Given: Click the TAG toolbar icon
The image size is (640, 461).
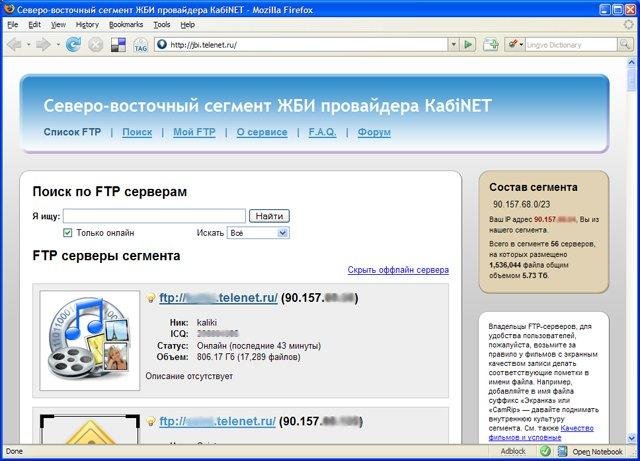Looking at the screenshot, I should tap(141, 45).
